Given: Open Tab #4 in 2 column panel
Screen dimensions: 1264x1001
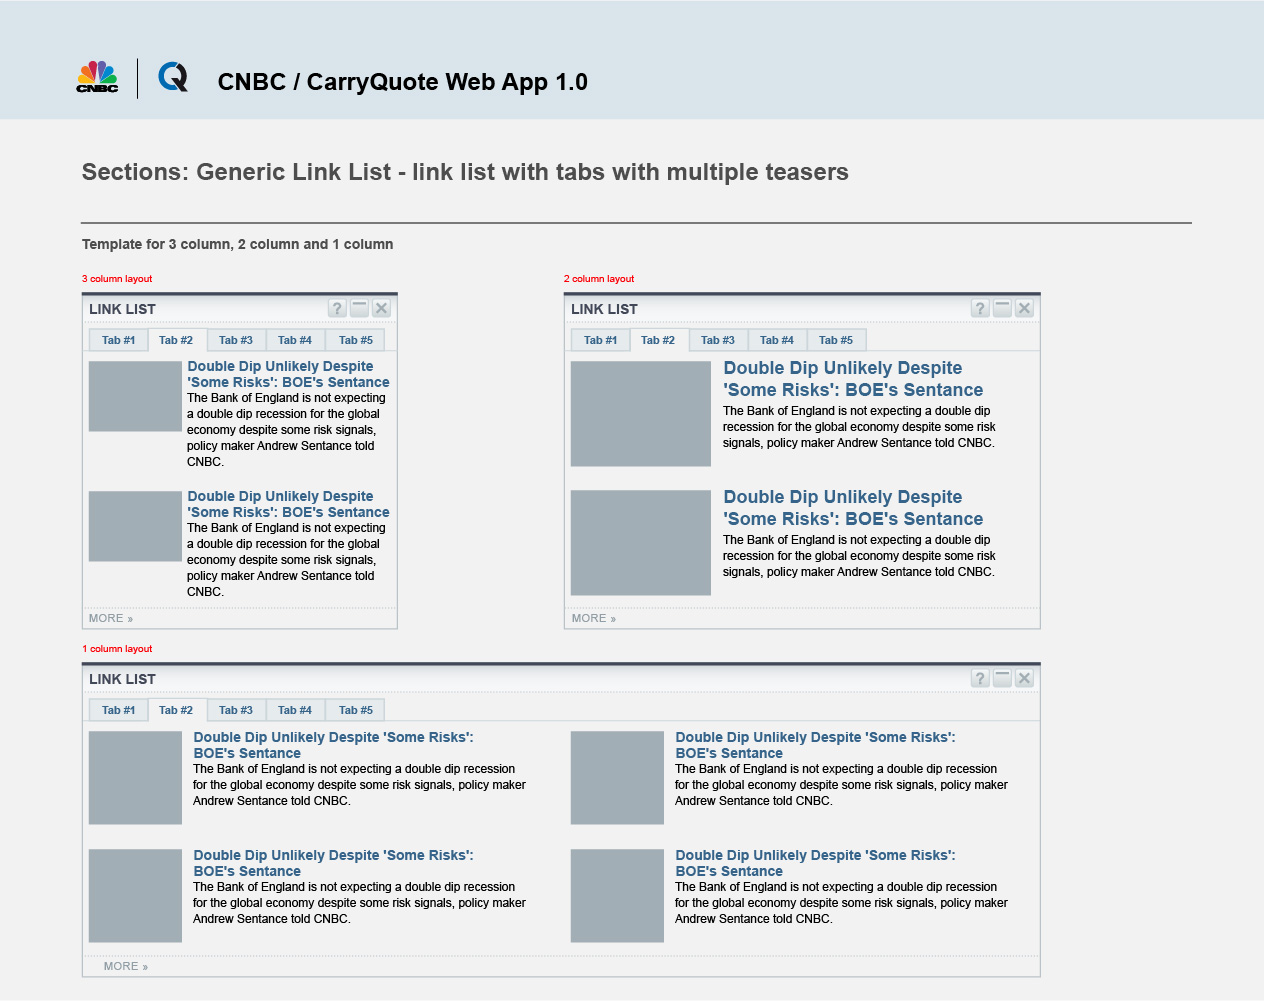Looking at the screenshot, I should [x=777, y=340].
